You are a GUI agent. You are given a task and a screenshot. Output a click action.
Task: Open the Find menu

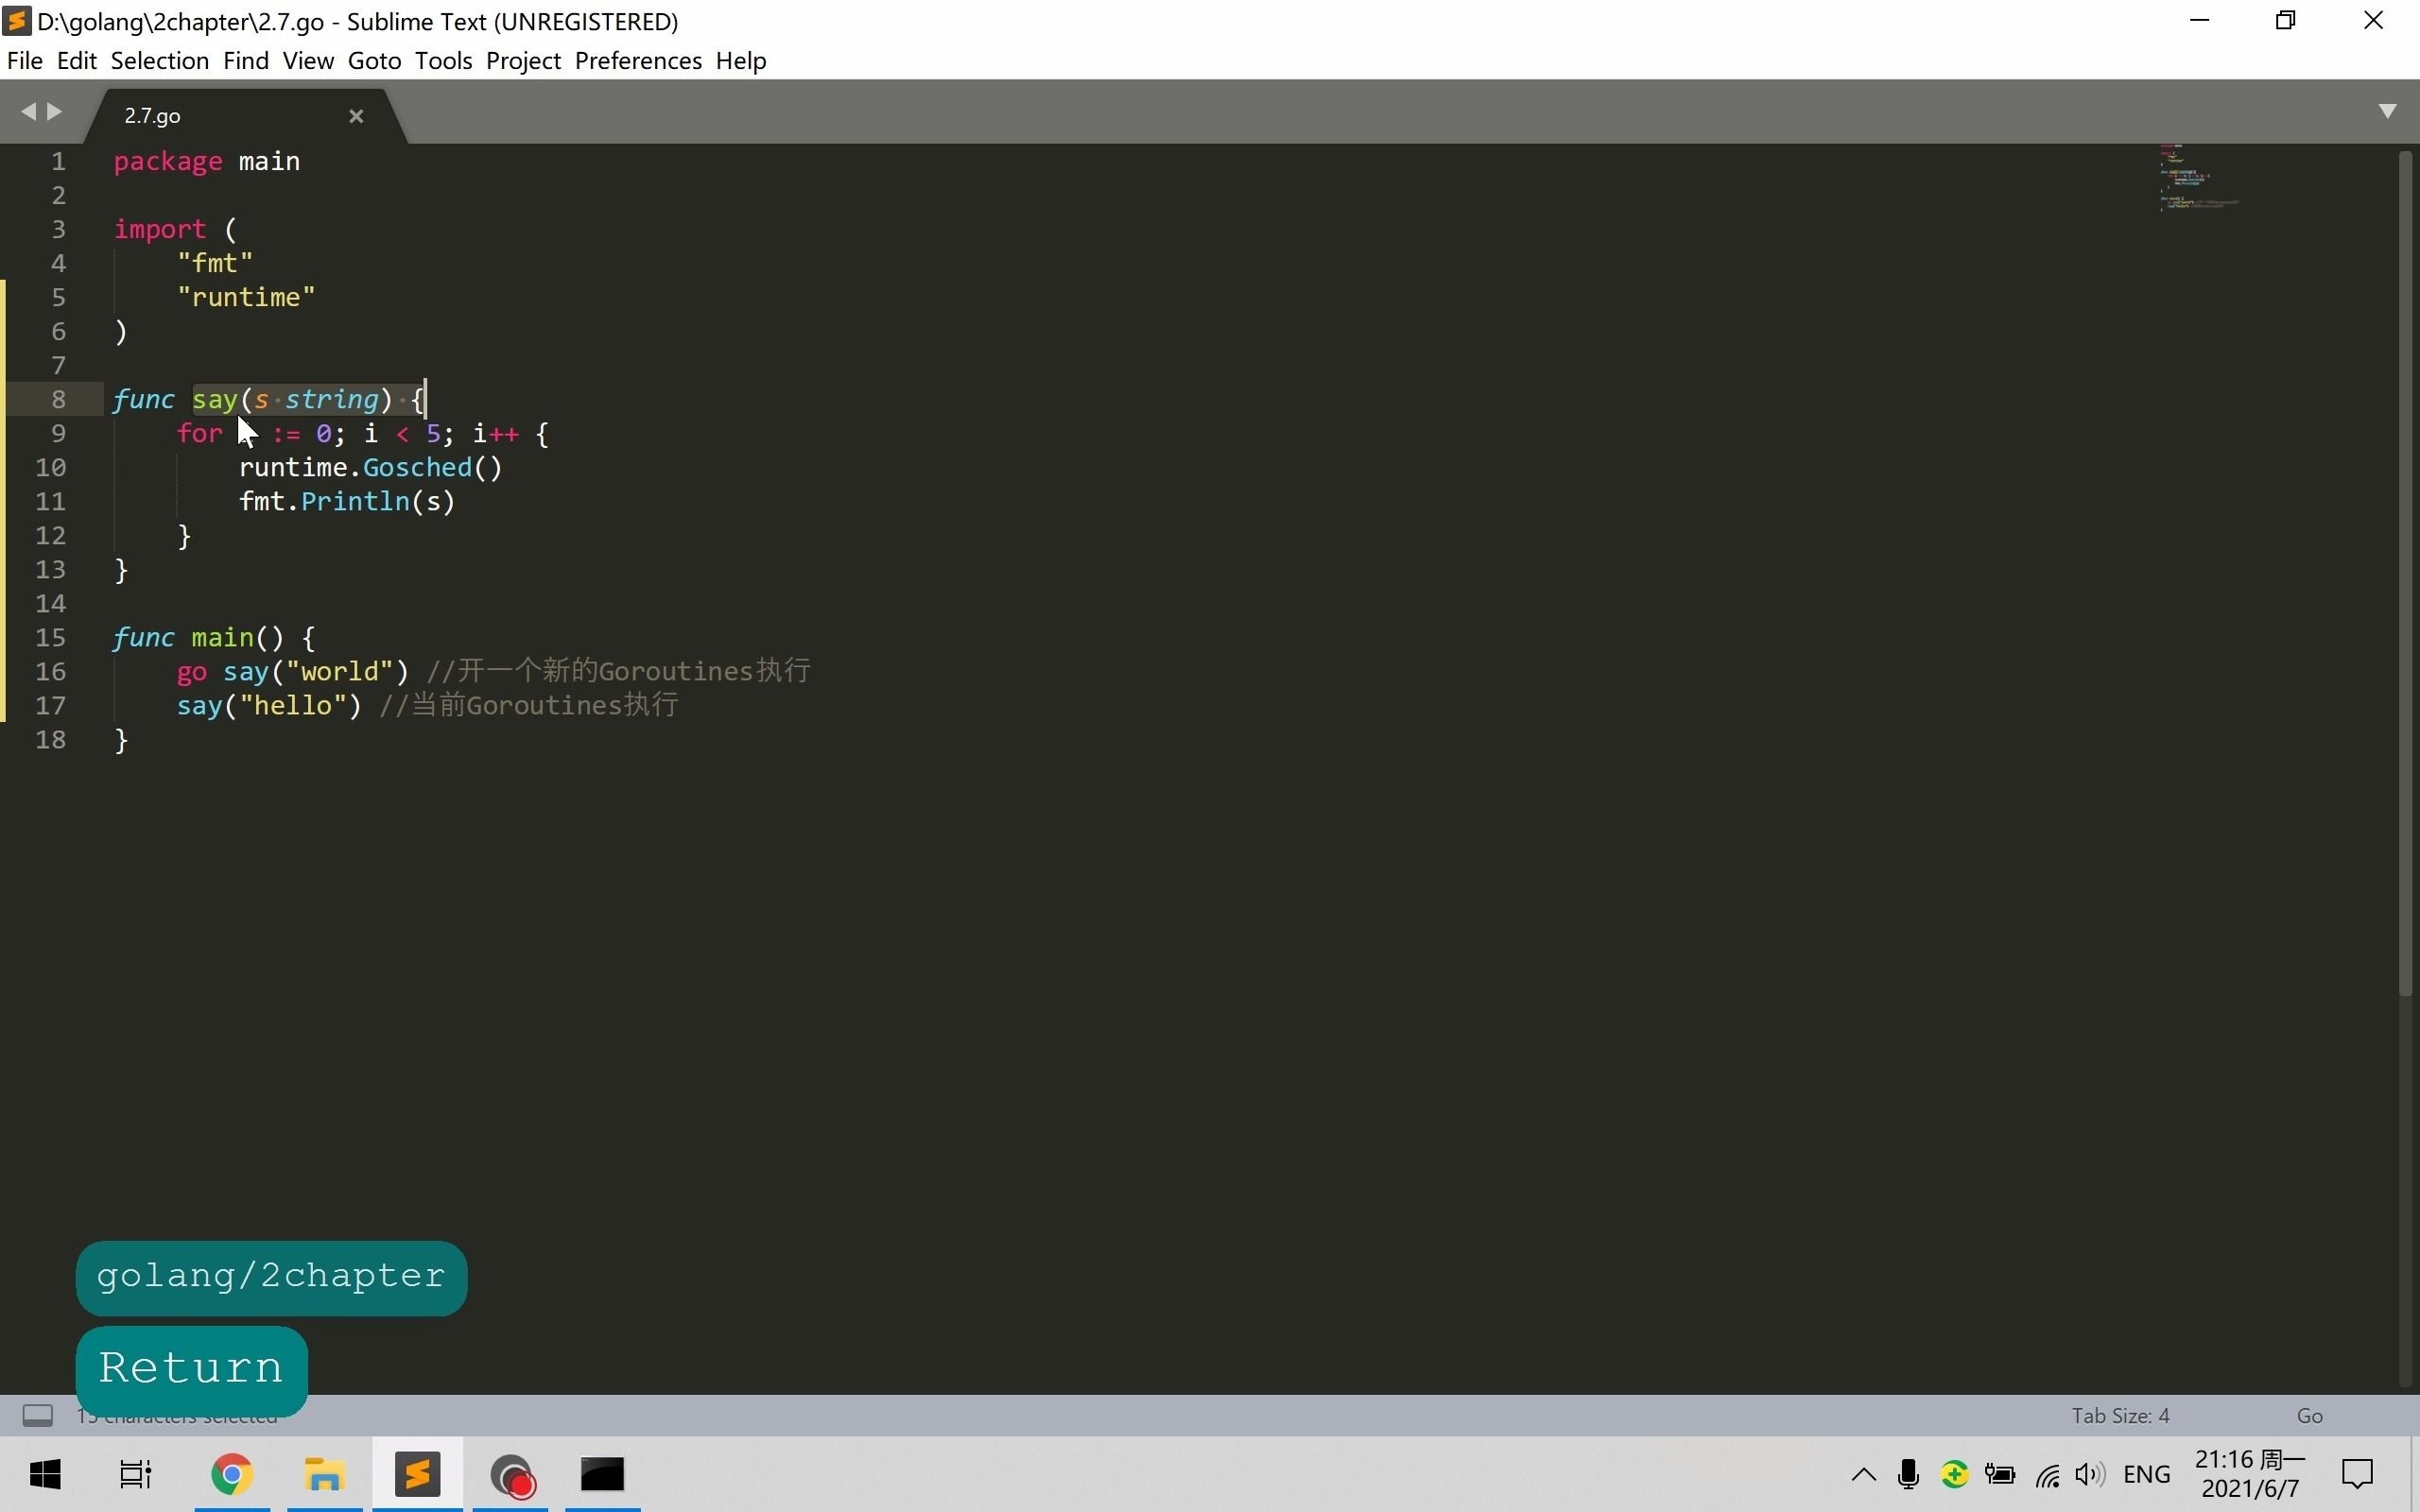pos(246,61)
